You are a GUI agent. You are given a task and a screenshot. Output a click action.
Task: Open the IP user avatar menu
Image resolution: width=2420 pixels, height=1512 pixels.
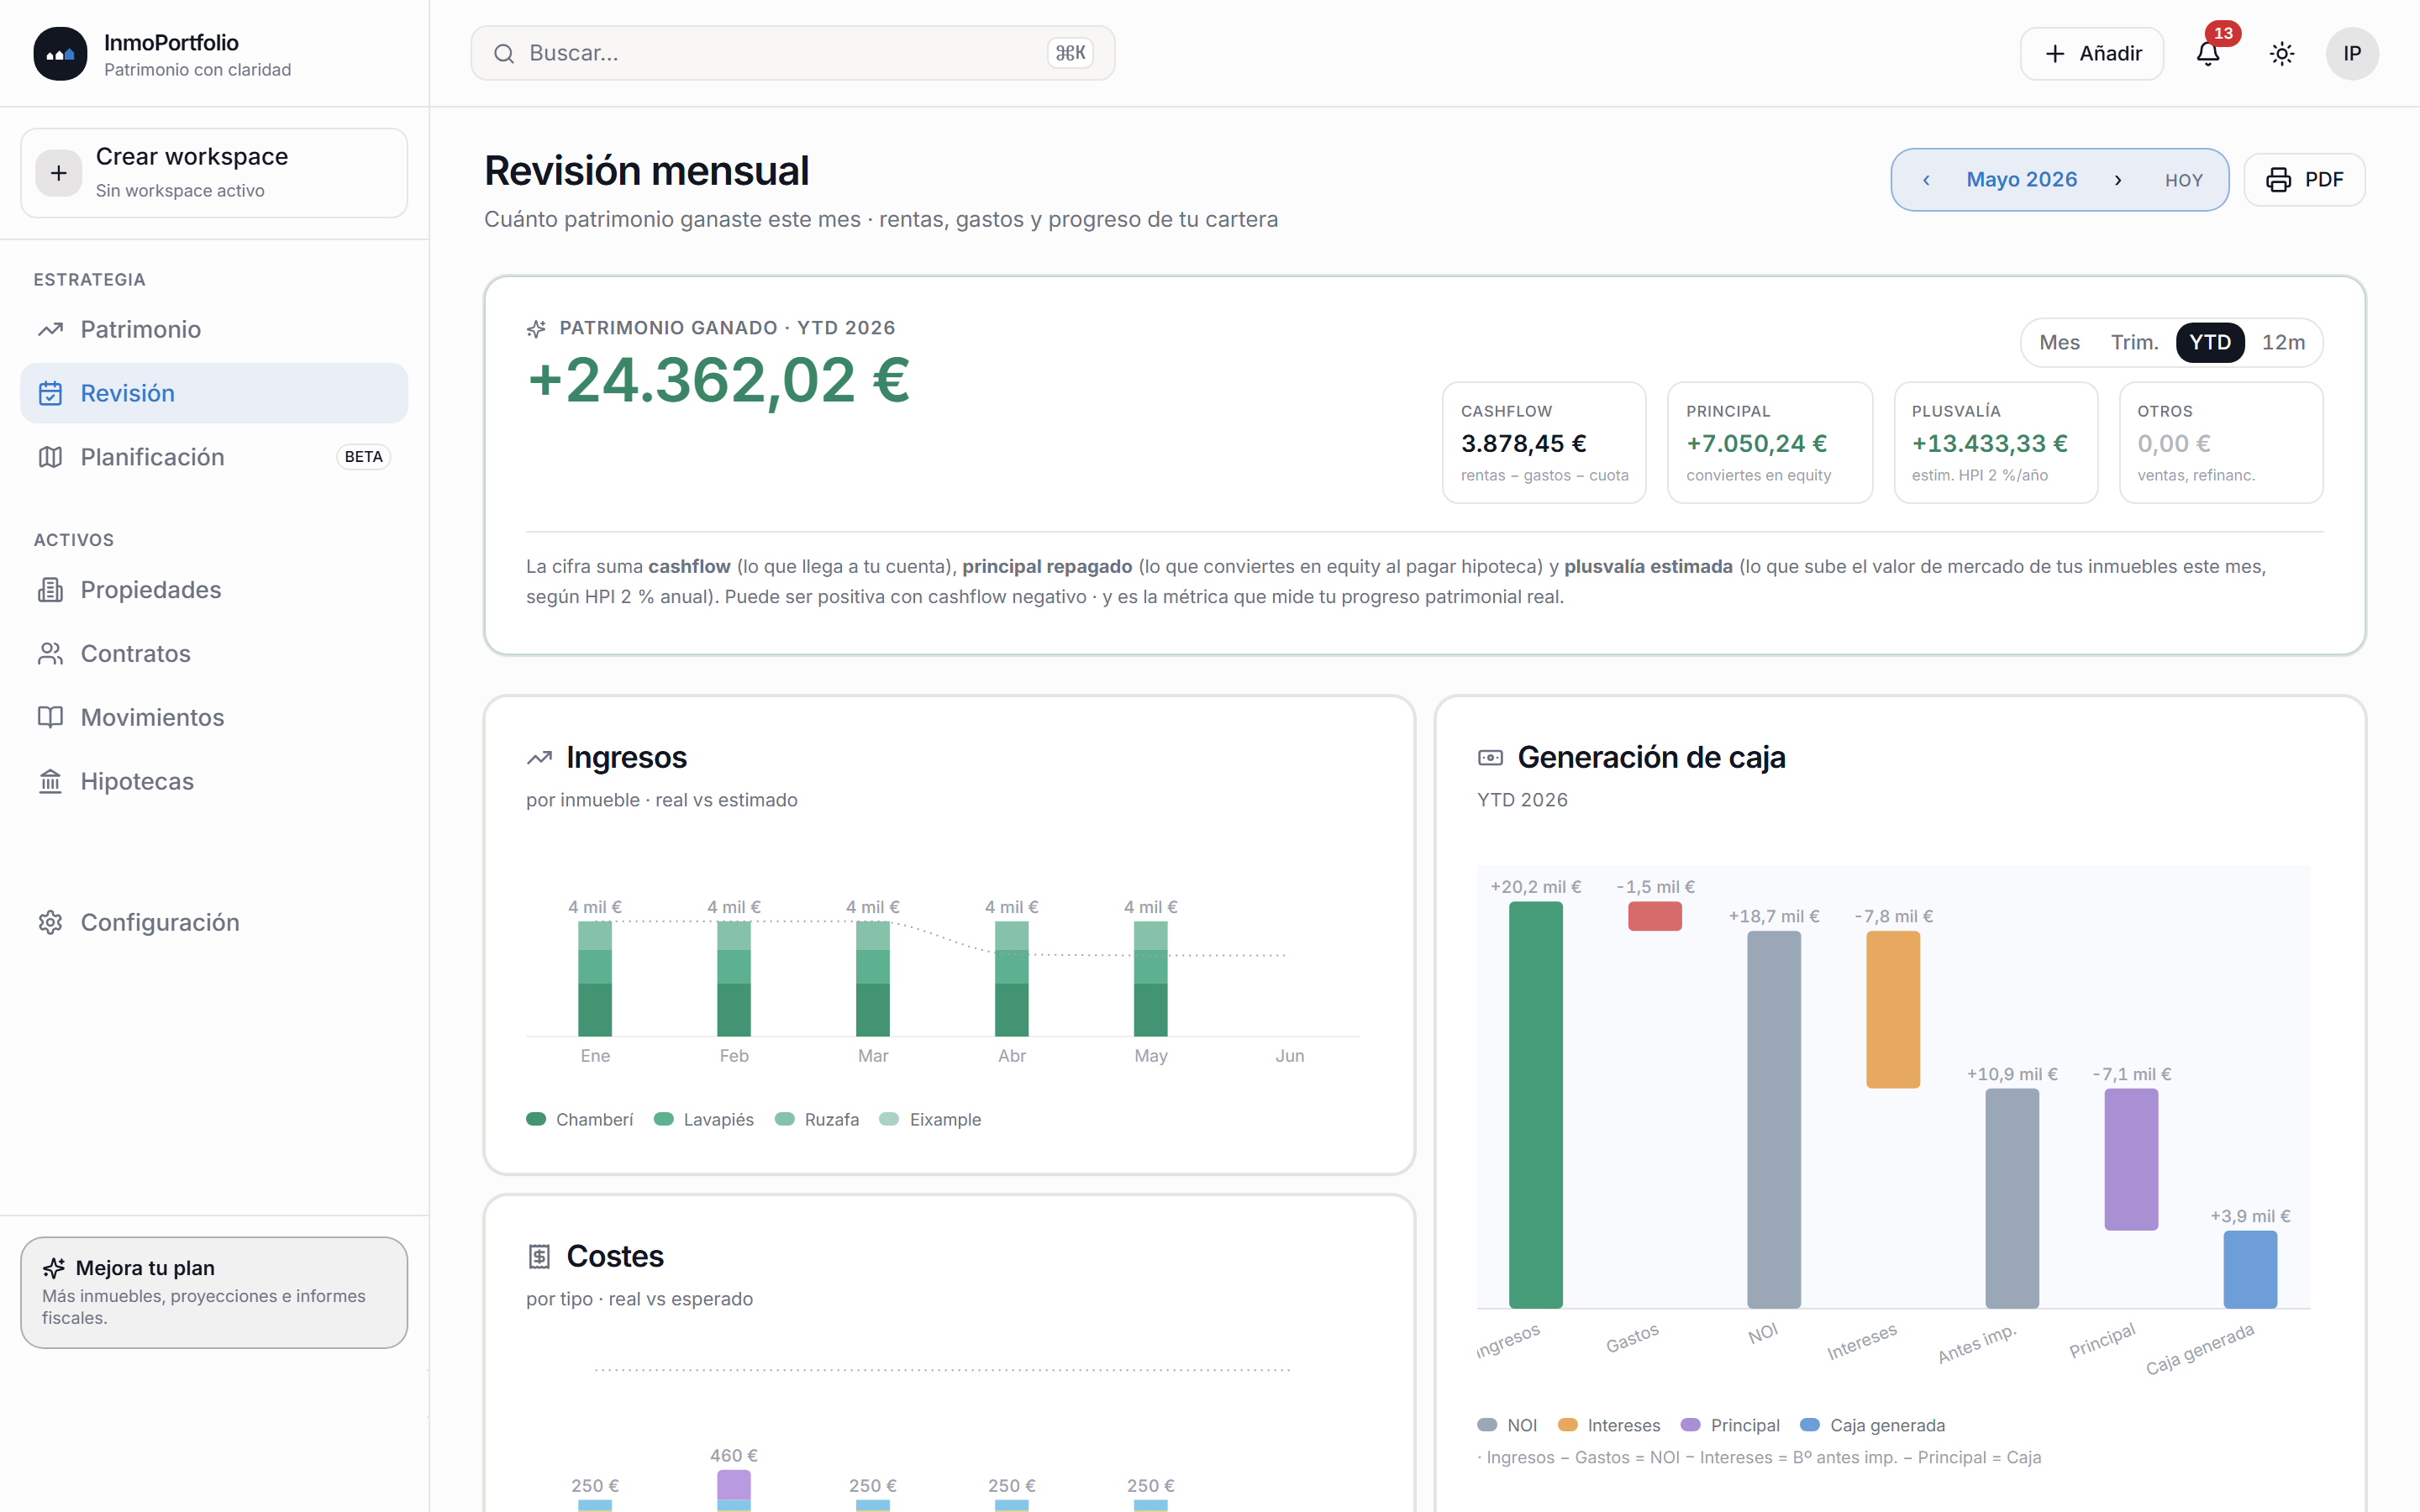[2352, 53]
